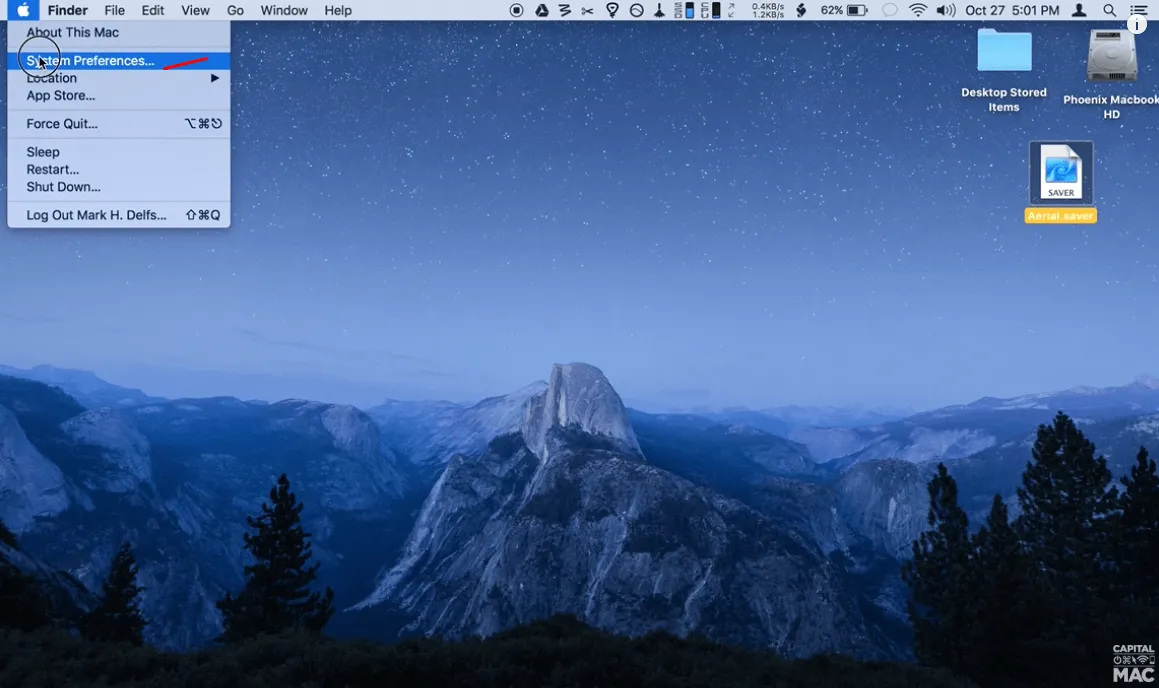
Task: Click the speech bubble menu bar icon
Action: click(890, 10)
